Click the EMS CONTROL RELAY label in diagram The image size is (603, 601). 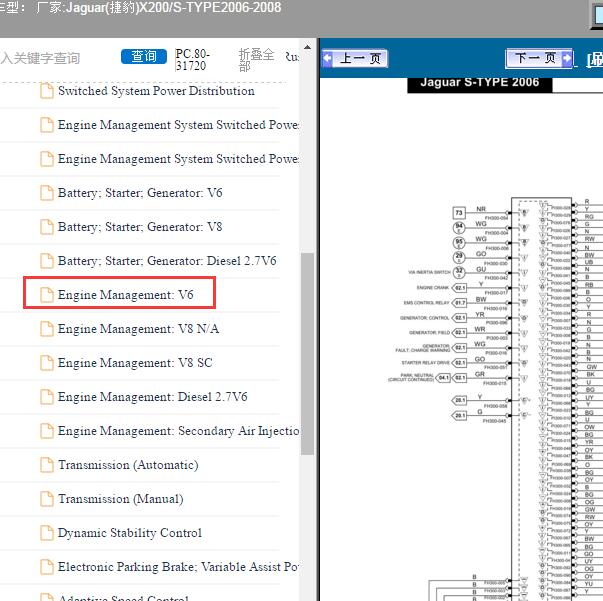coord(426,303)
